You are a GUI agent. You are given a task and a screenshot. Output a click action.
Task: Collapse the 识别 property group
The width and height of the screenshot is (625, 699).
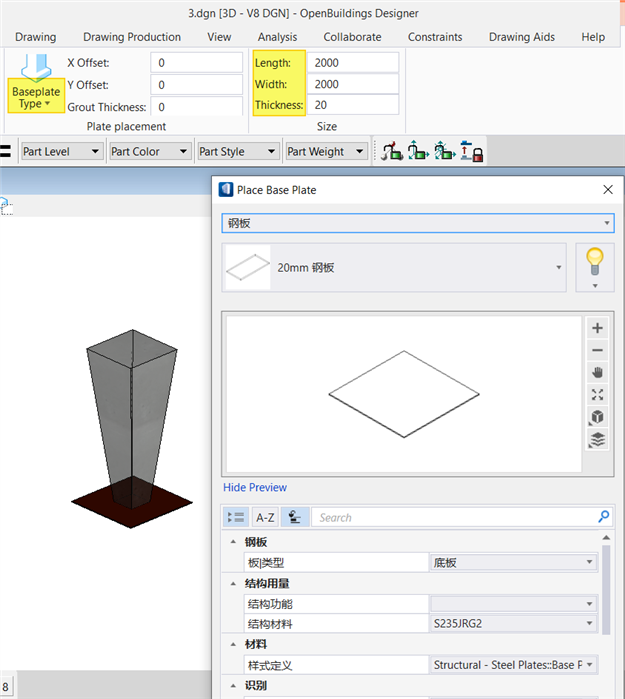coord(233,686)
